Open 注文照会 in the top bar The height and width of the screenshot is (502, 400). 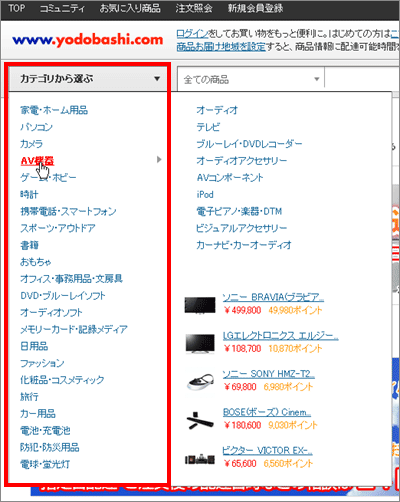(194, 8)
